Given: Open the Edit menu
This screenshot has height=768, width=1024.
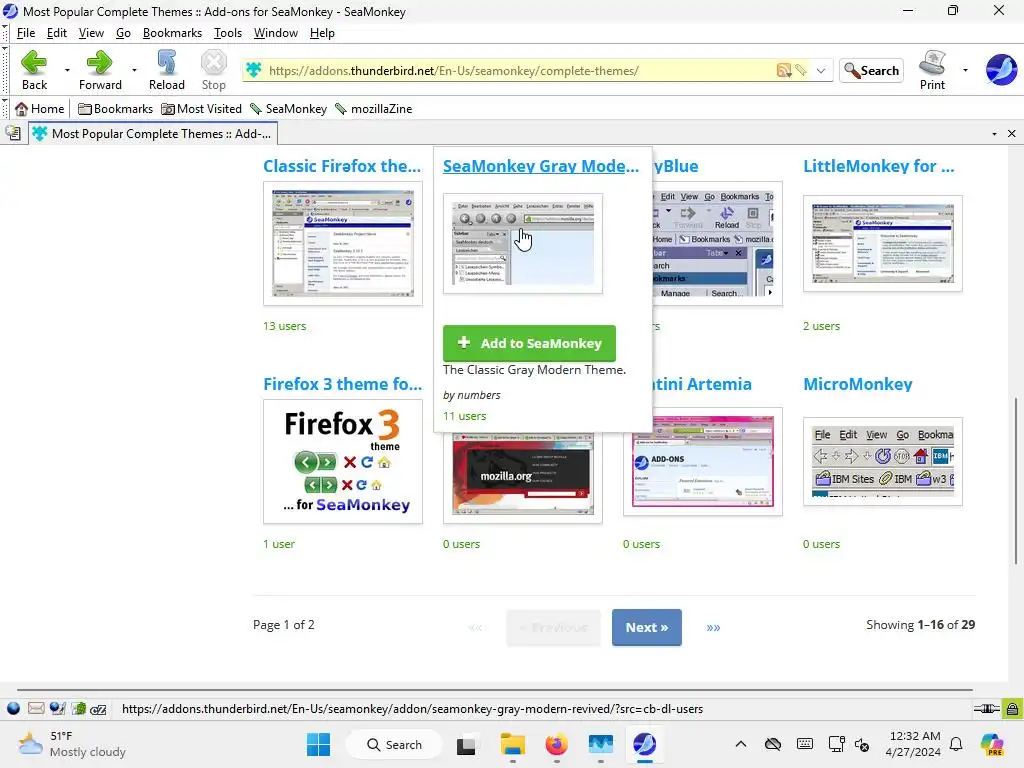Looking at the screenshot, I should [x=57, y=33].
